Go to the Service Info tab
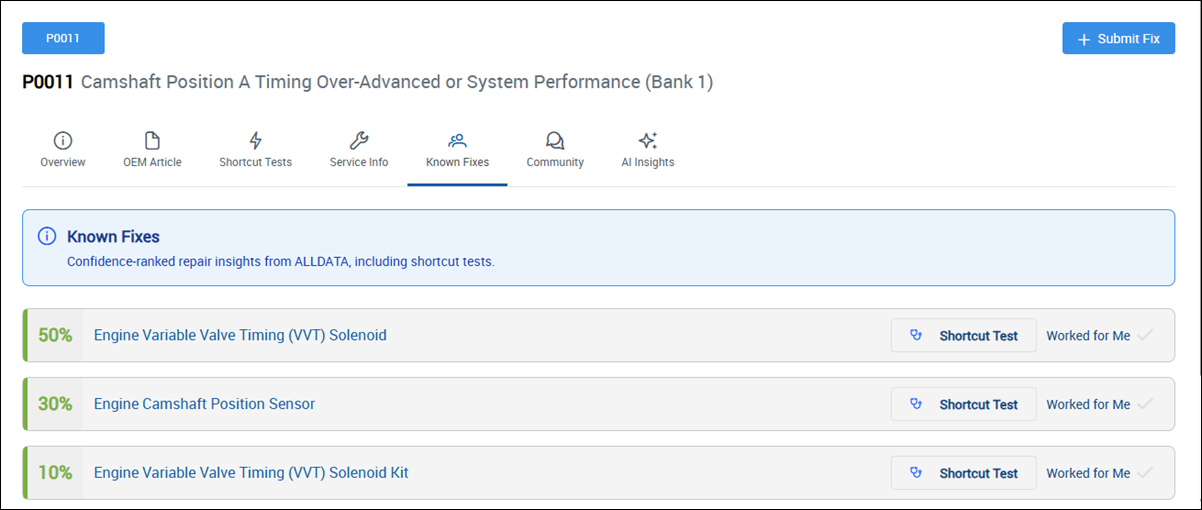Image resolution: width=1202 pixels, height=510 pixels. 358,151
